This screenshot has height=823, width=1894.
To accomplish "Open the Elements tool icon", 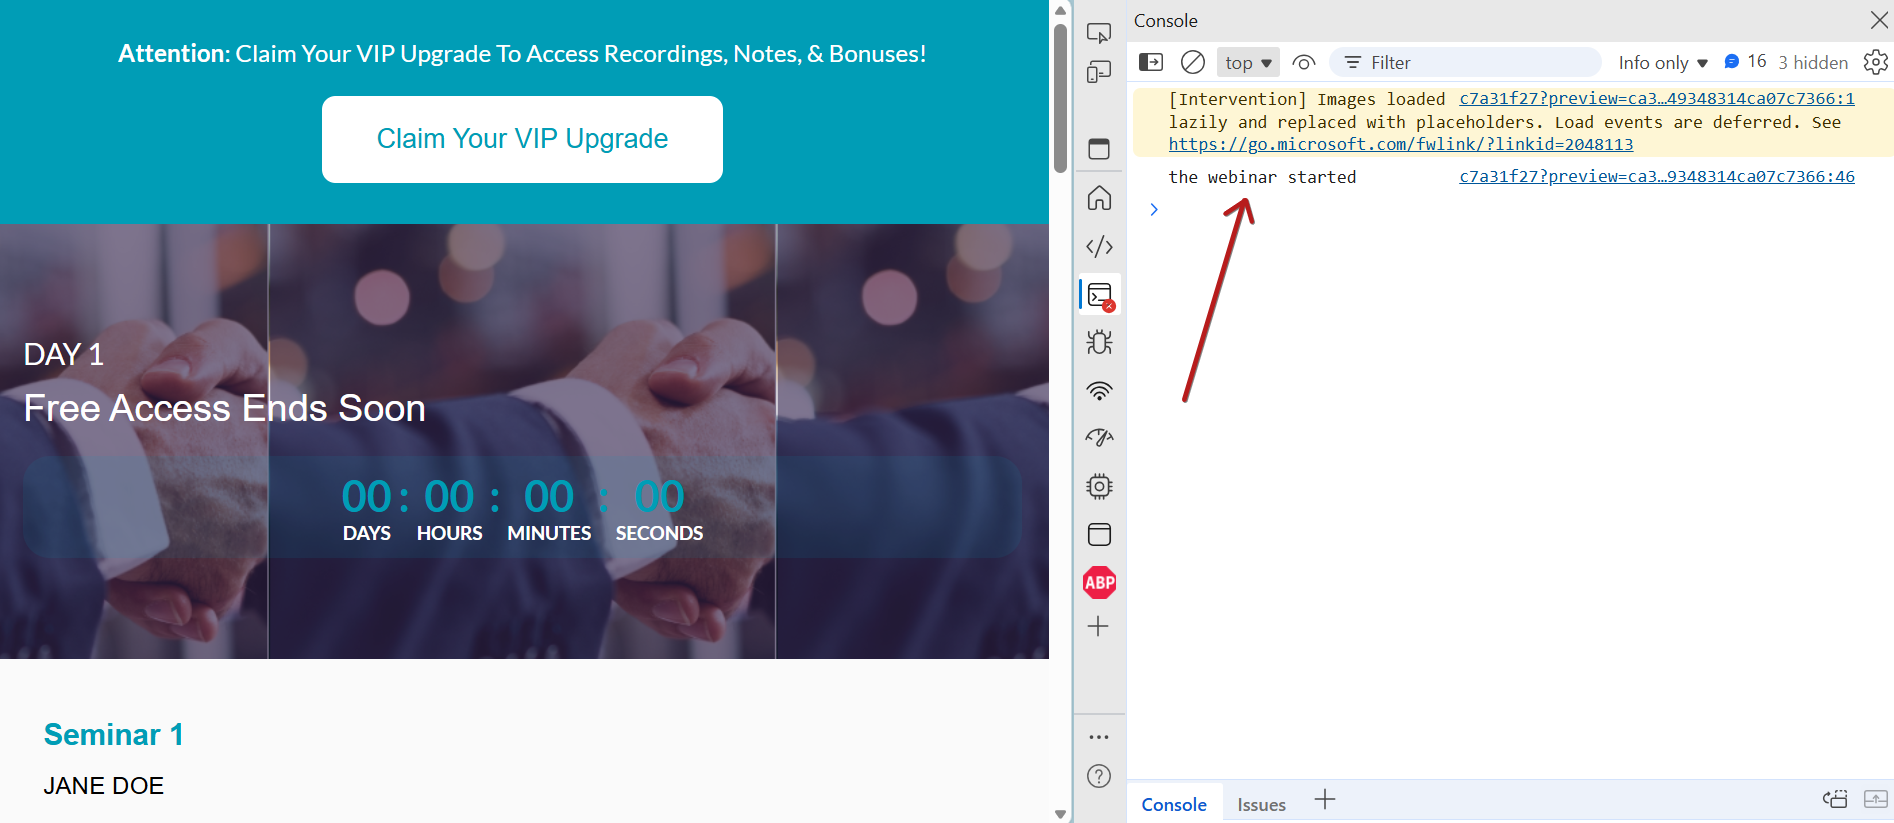I will tap(1099, 246).
